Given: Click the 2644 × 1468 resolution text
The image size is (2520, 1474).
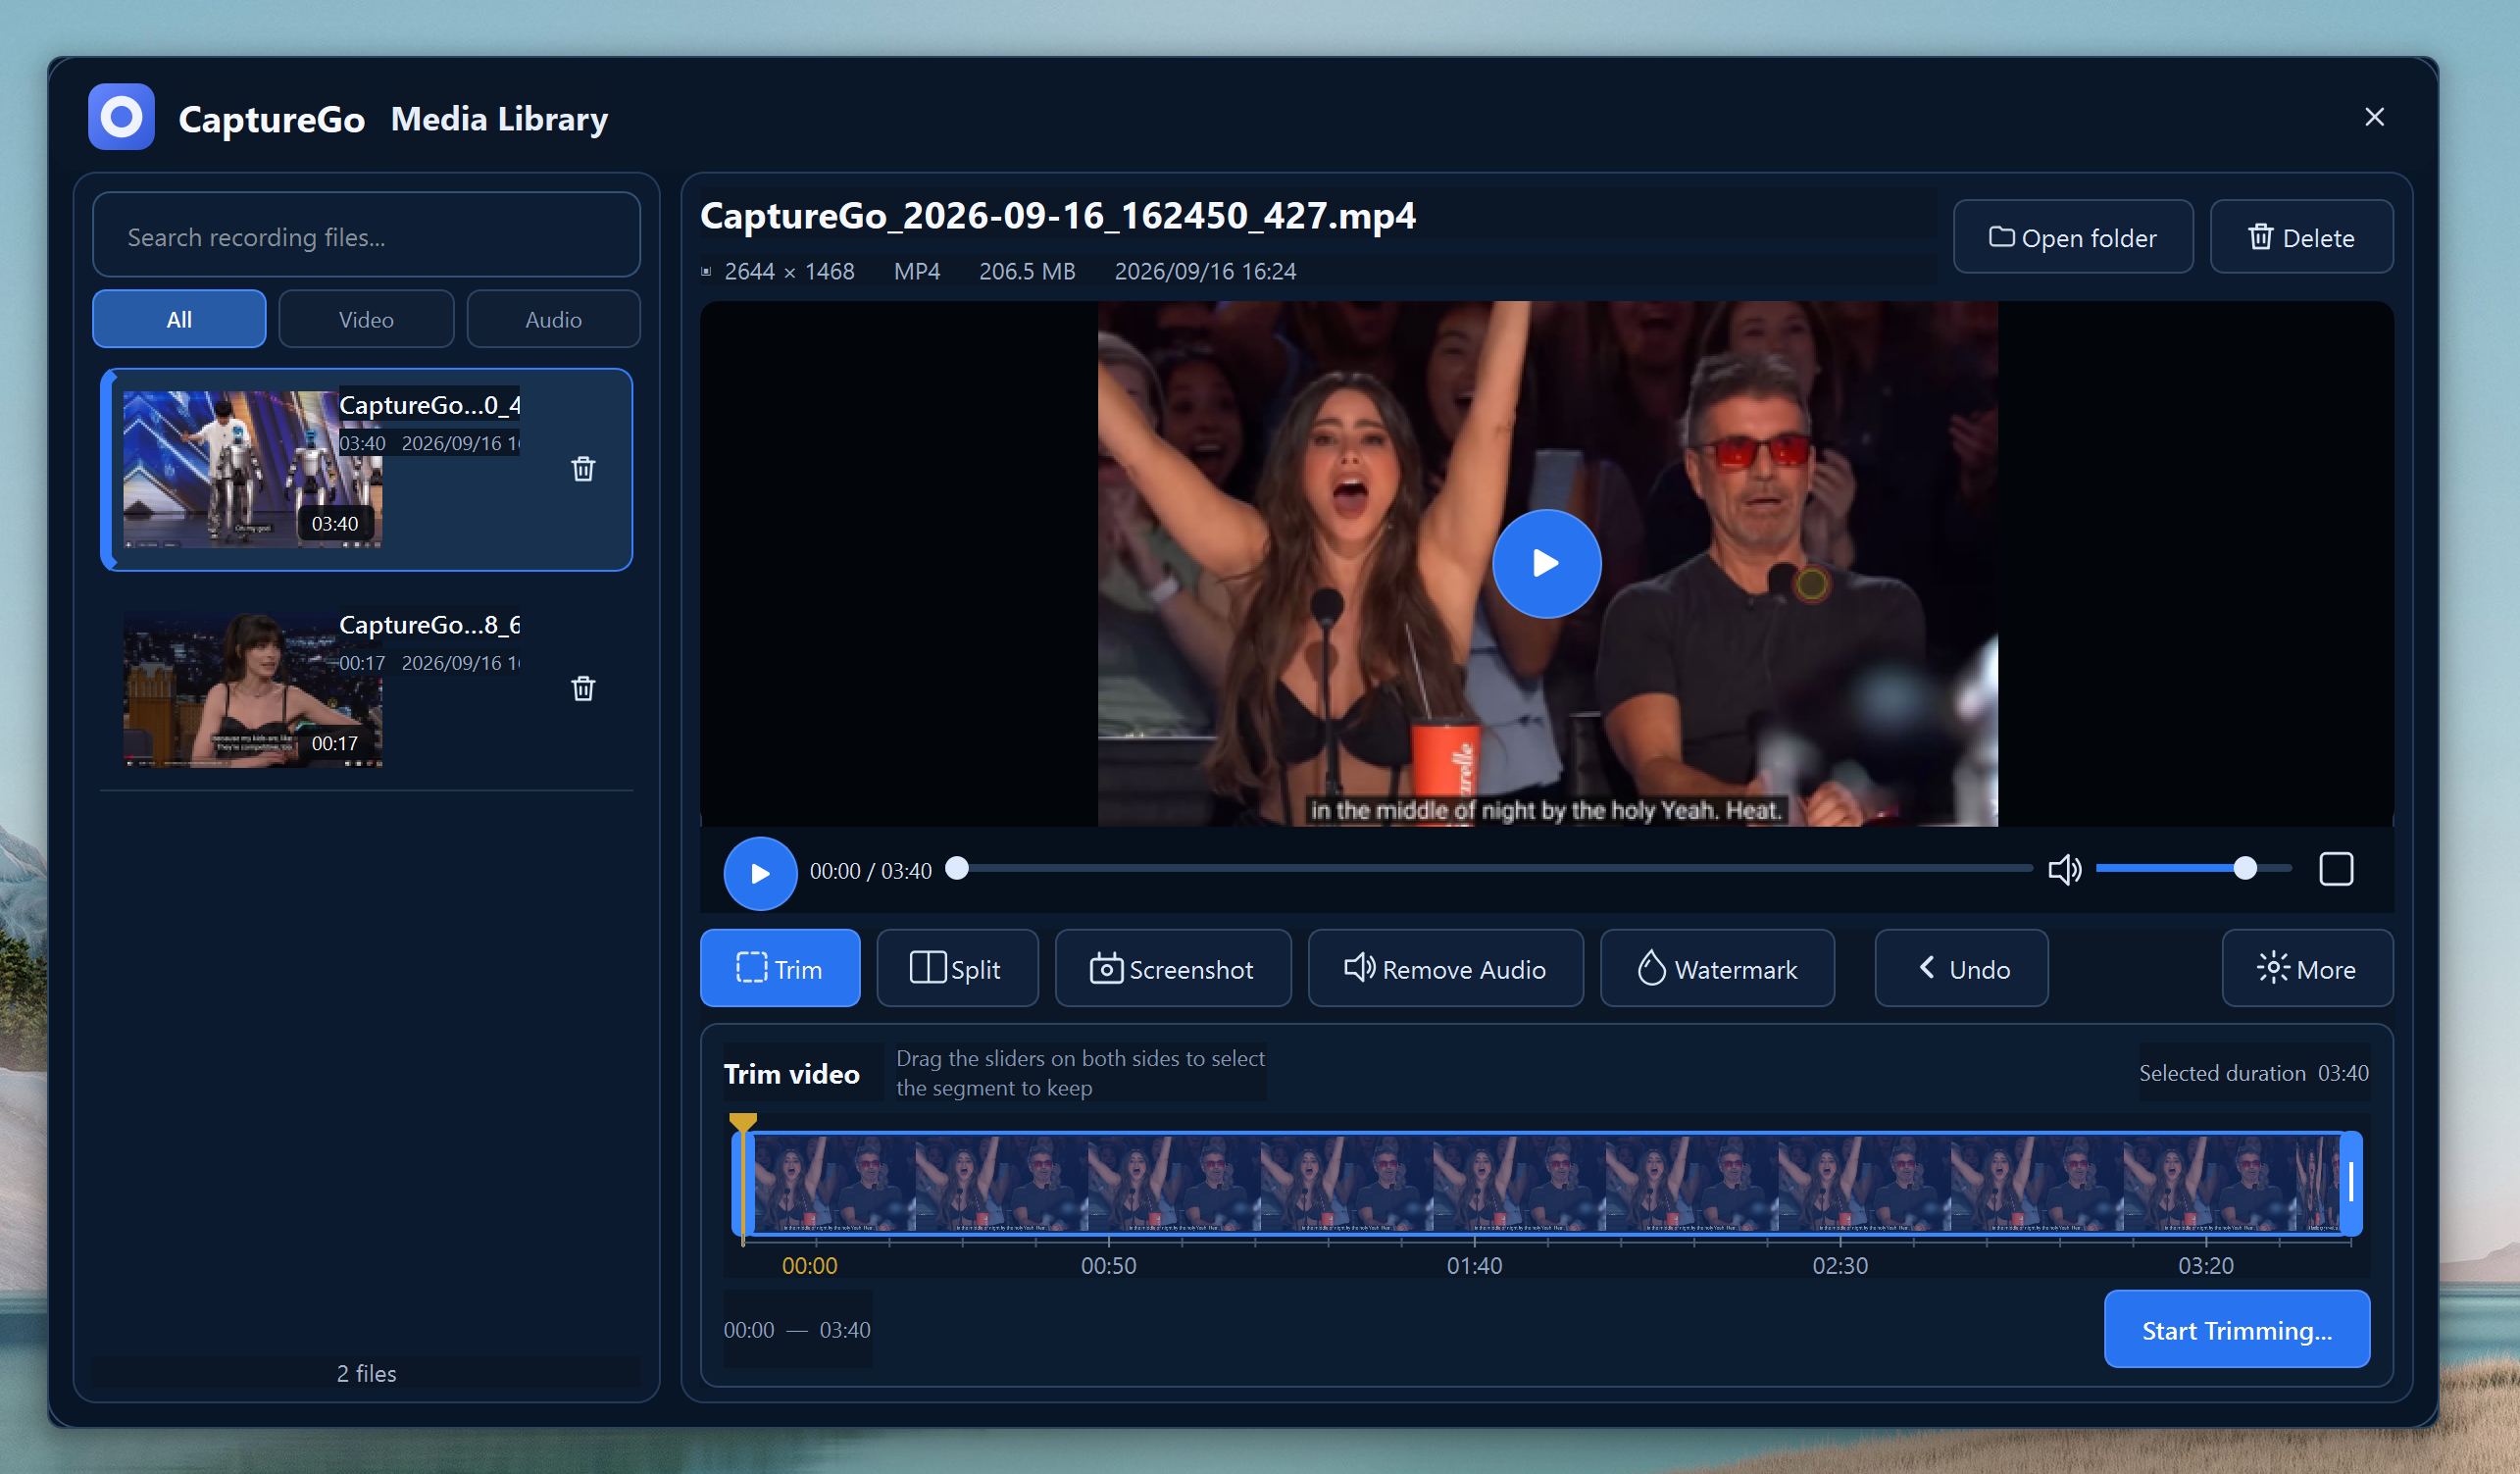Looking at the screenshot, I should (x=788, y=271).
